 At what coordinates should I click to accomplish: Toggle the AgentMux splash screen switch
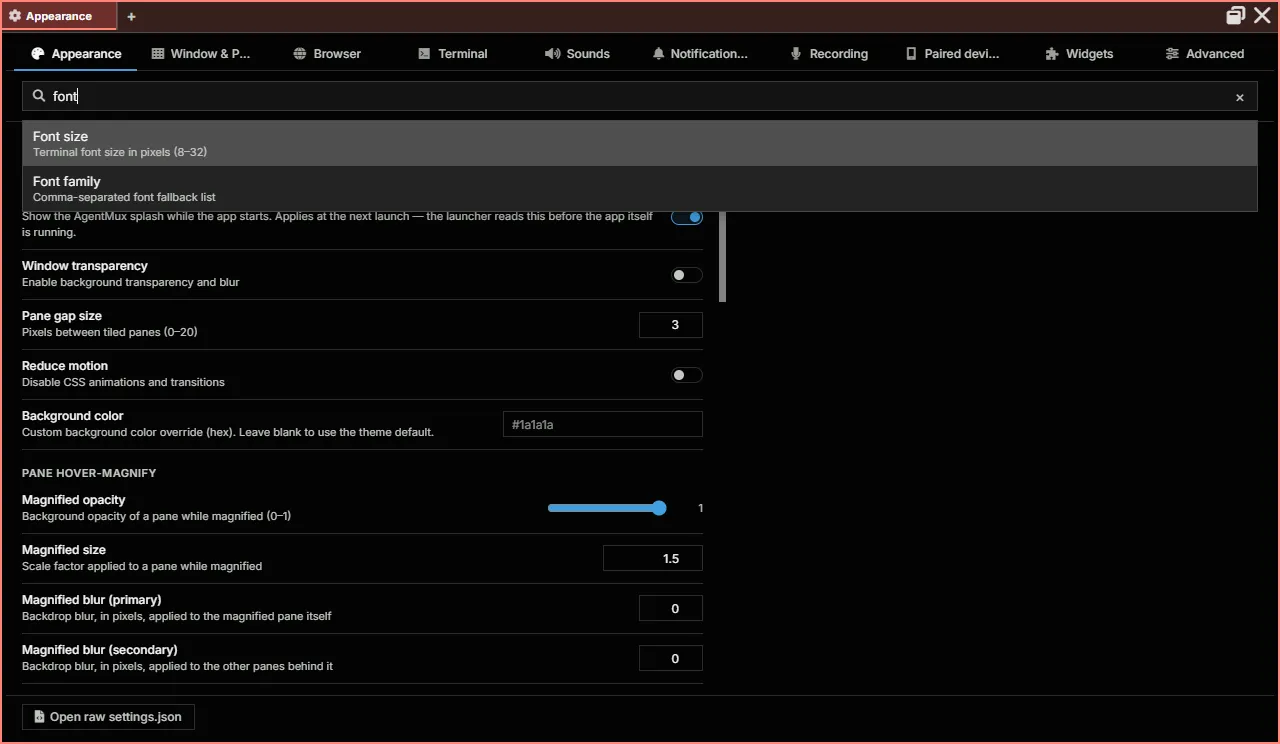point(687,217)
